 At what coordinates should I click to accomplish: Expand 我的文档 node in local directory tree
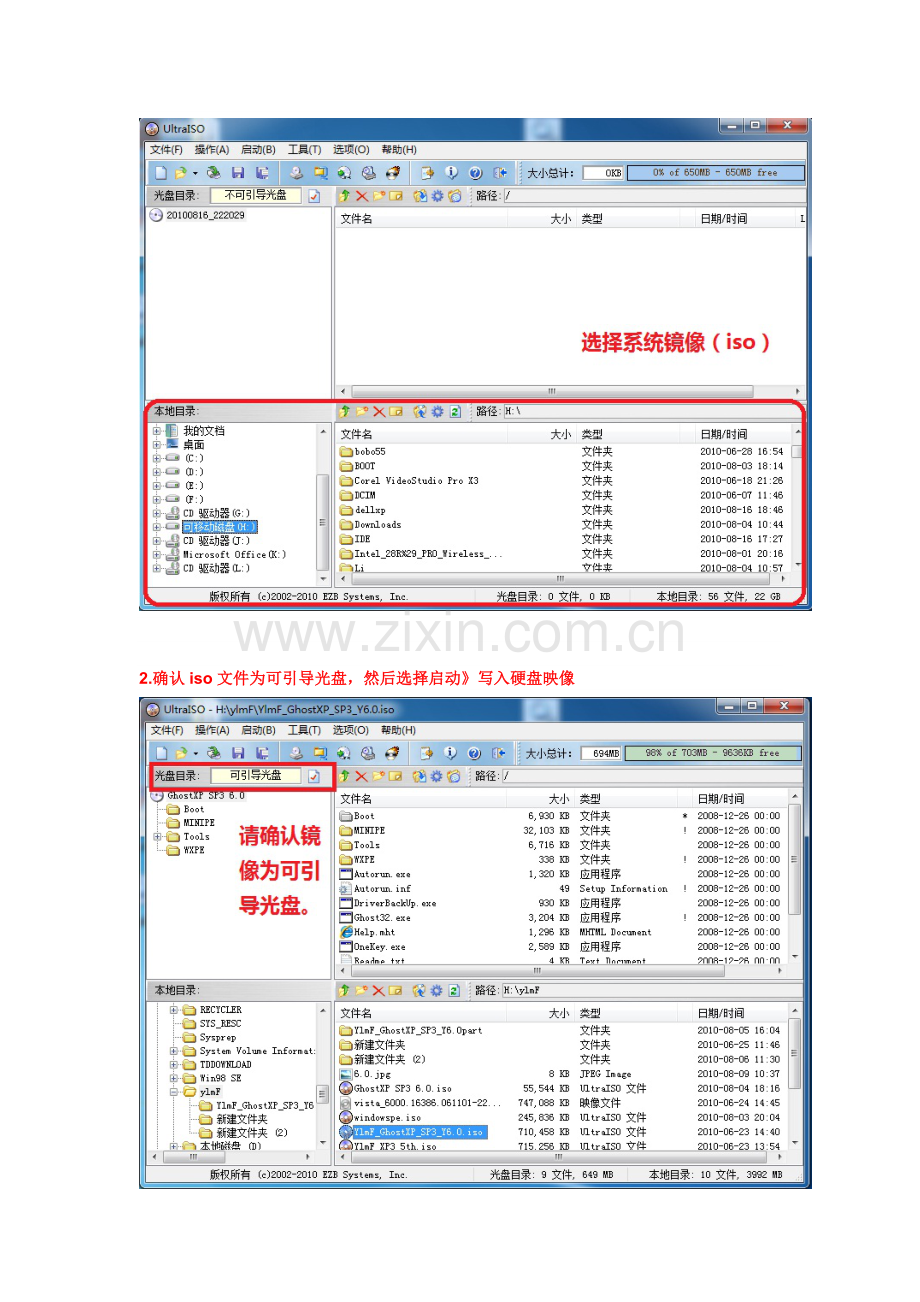(x=157, y=431)
